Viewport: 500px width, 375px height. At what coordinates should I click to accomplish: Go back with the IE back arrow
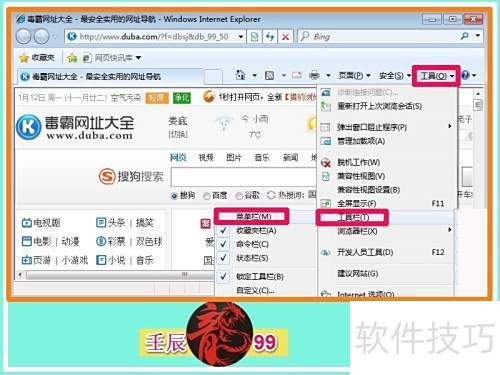[x=24, y=36]
